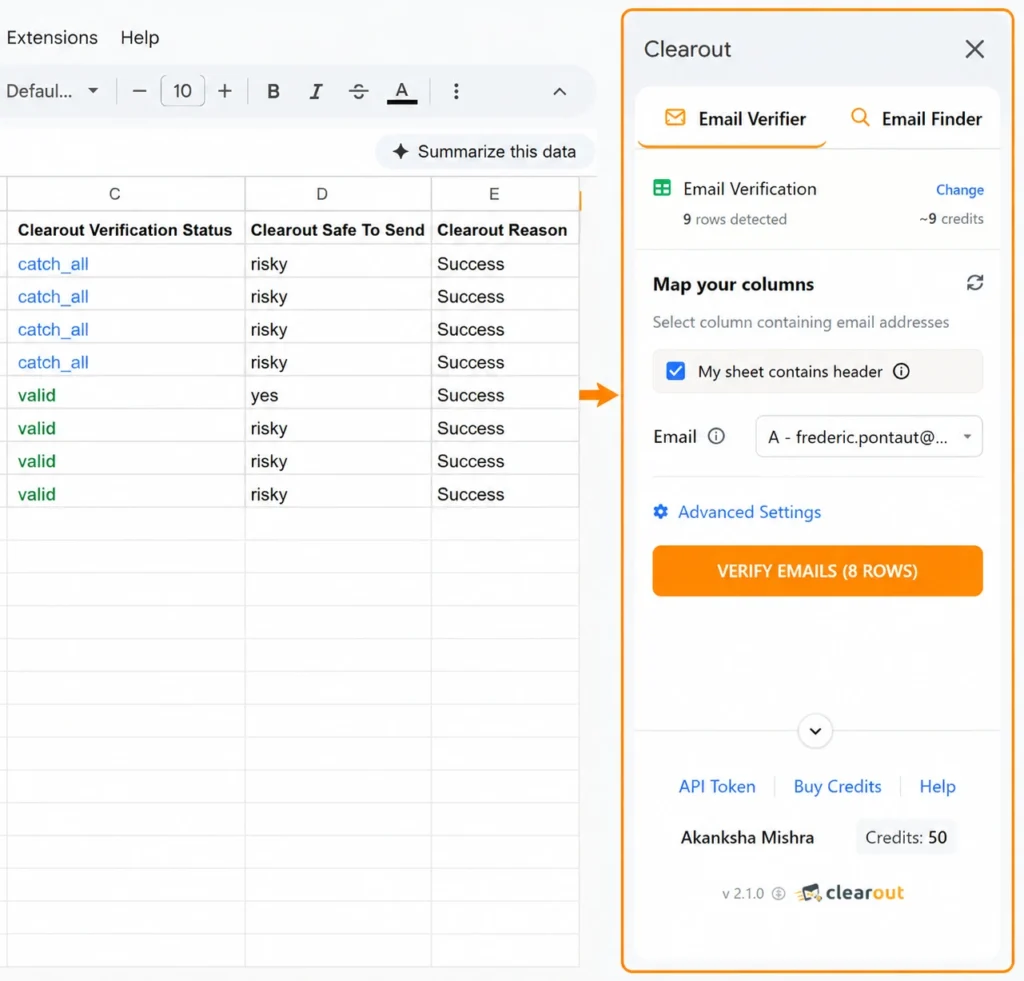Toggle italic formatting
This screenshot has height=981, width=1024.
tap(316, 91)
